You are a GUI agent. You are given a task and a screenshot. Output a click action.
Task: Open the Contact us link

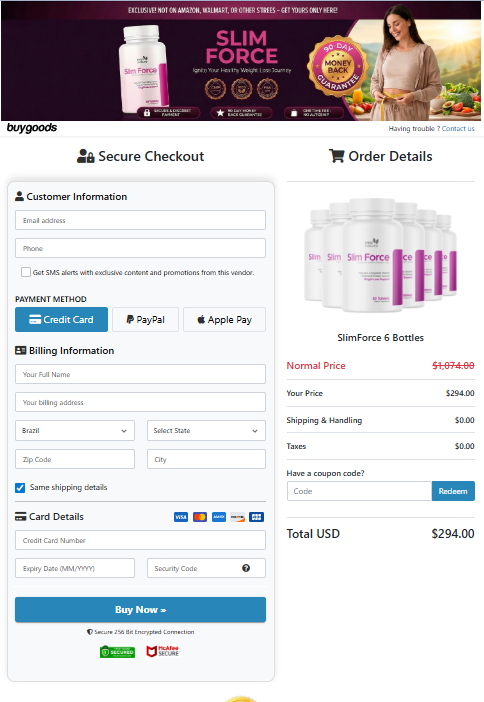[x=458, y=128]
